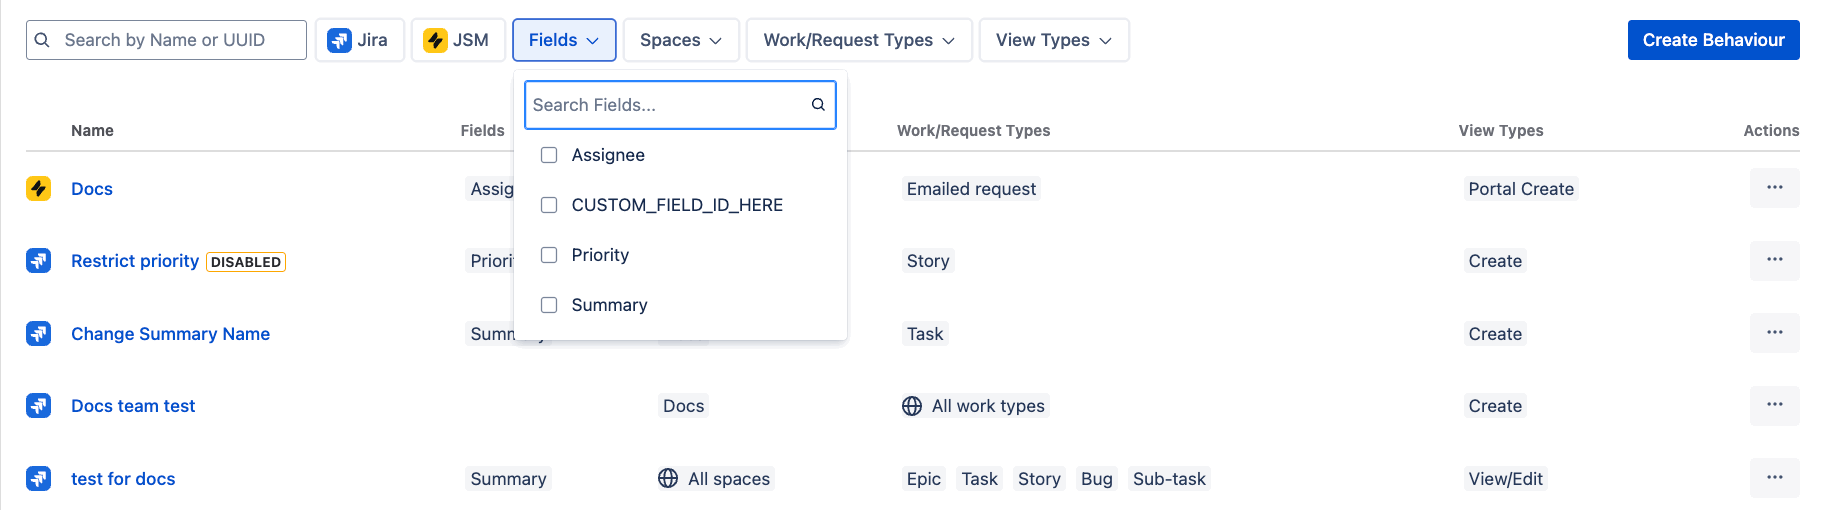The image size is (1823, 510).
Task: Click the Jira icon beside Docs team test
Action: 38,405
